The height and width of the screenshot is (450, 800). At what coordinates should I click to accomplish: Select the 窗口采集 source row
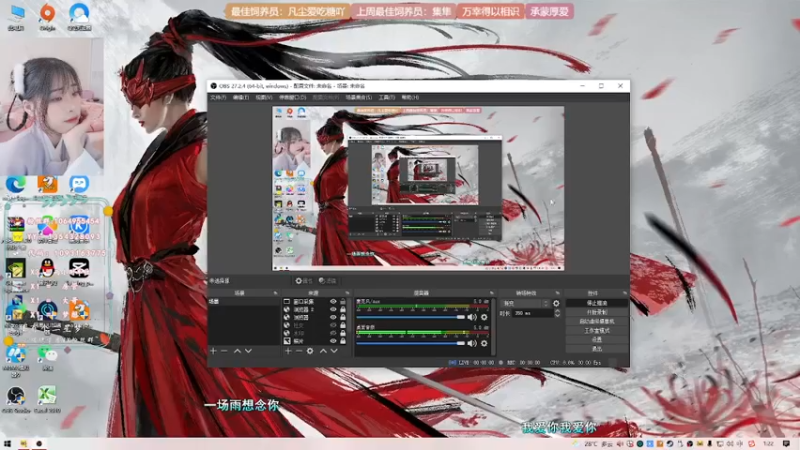[314, 302]
